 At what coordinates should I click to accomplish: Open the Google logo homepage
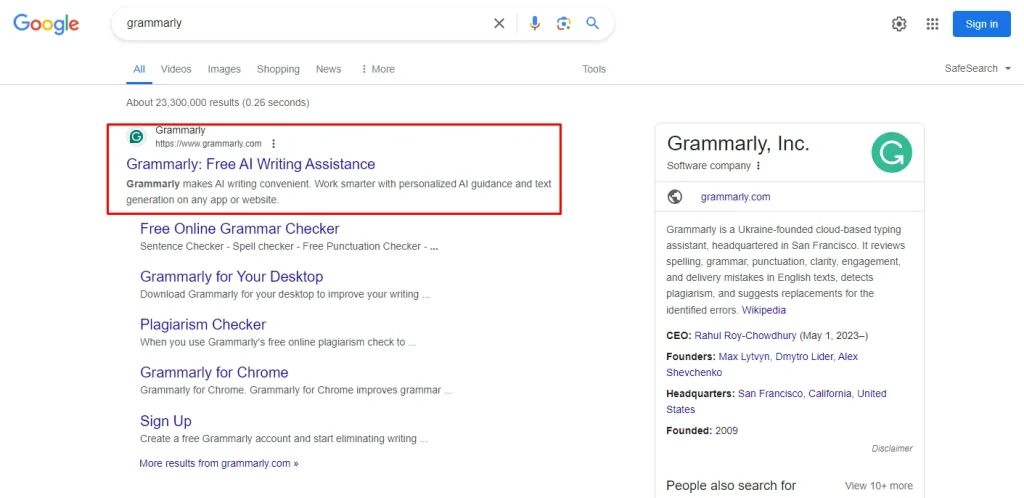[46, 23]
